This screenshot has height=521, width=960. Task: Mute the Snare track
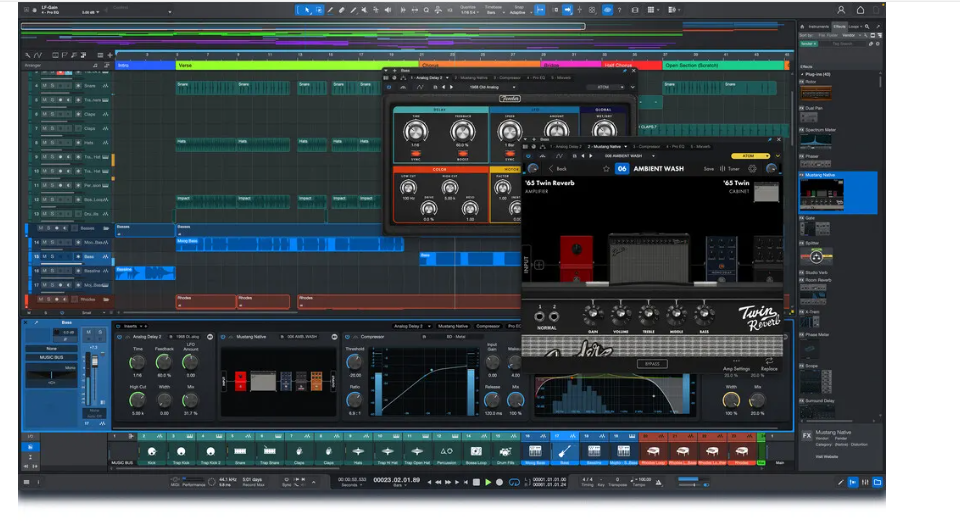[x=44, y=85]
